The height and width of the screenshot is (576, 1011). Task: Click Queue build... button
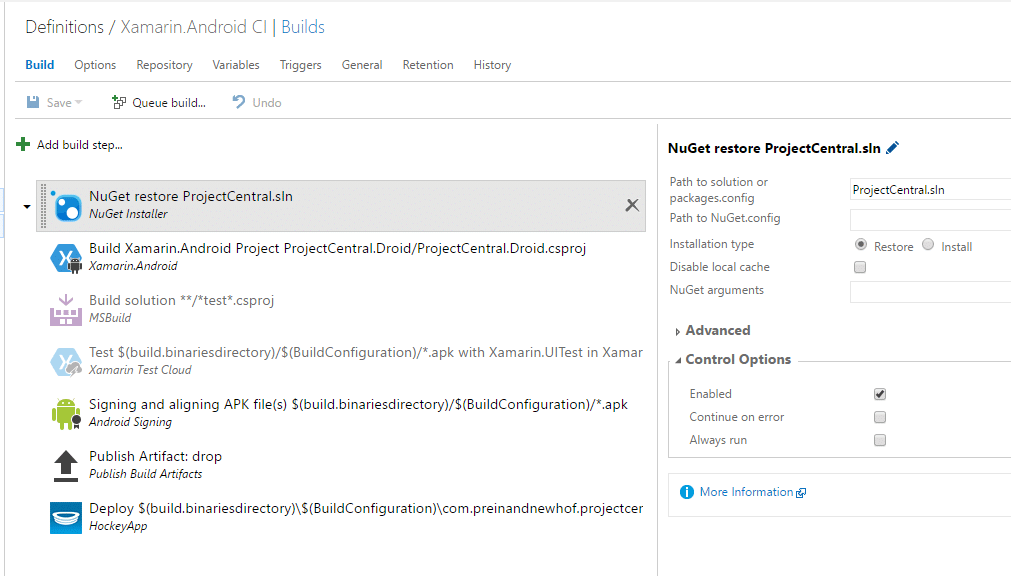(159, 103)
